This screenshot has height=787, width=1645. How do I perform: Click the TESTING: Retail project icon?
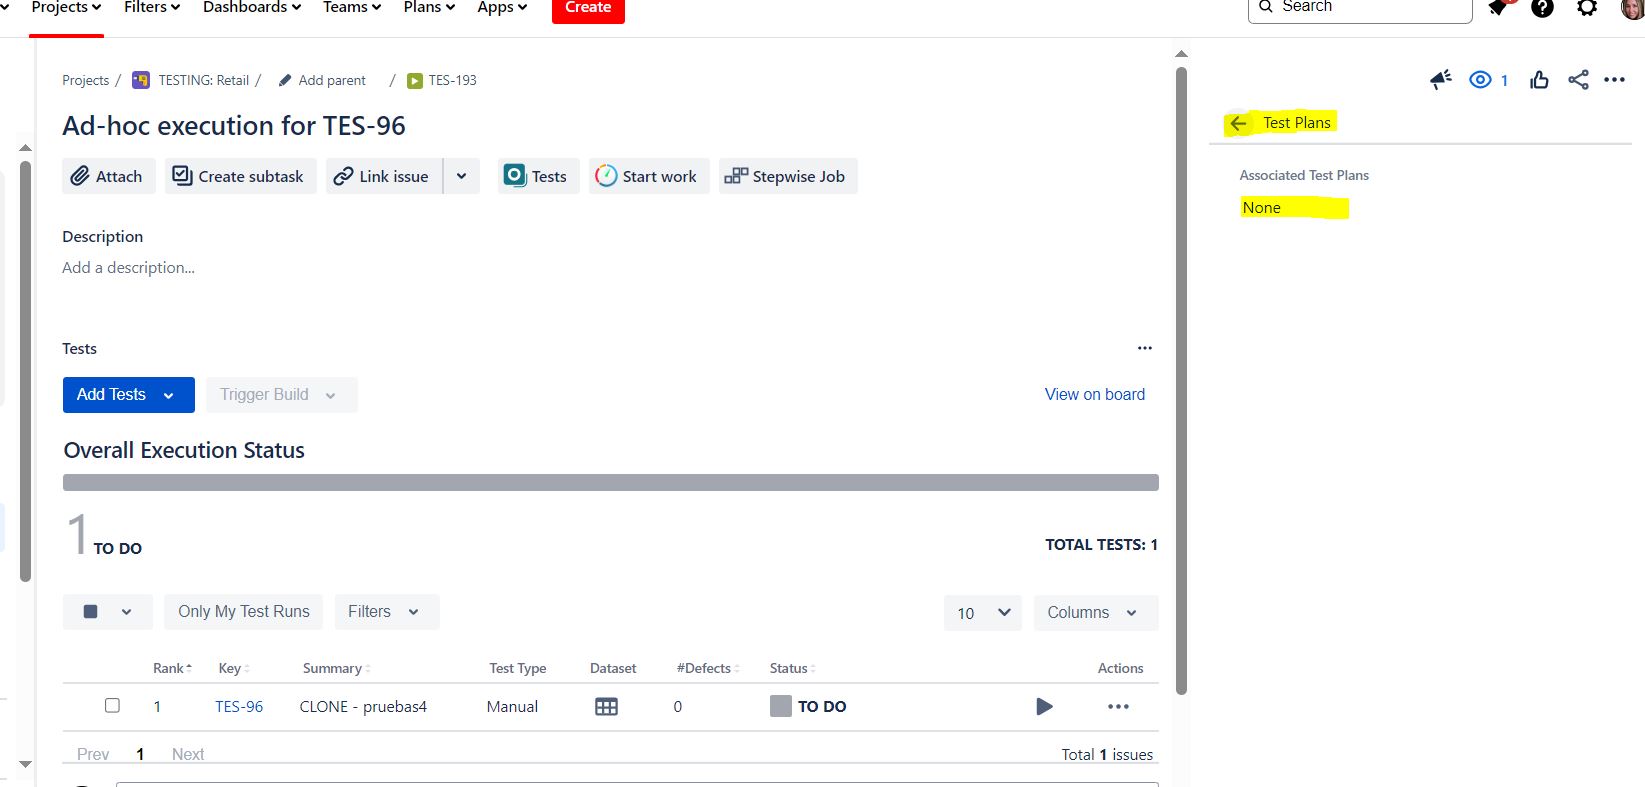141,80
